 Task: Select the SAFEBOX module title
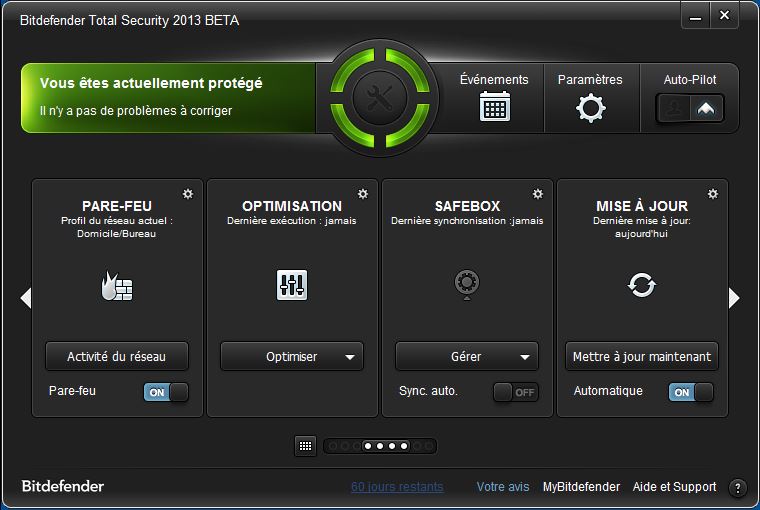pyautogui.click(x=467, y=206)
